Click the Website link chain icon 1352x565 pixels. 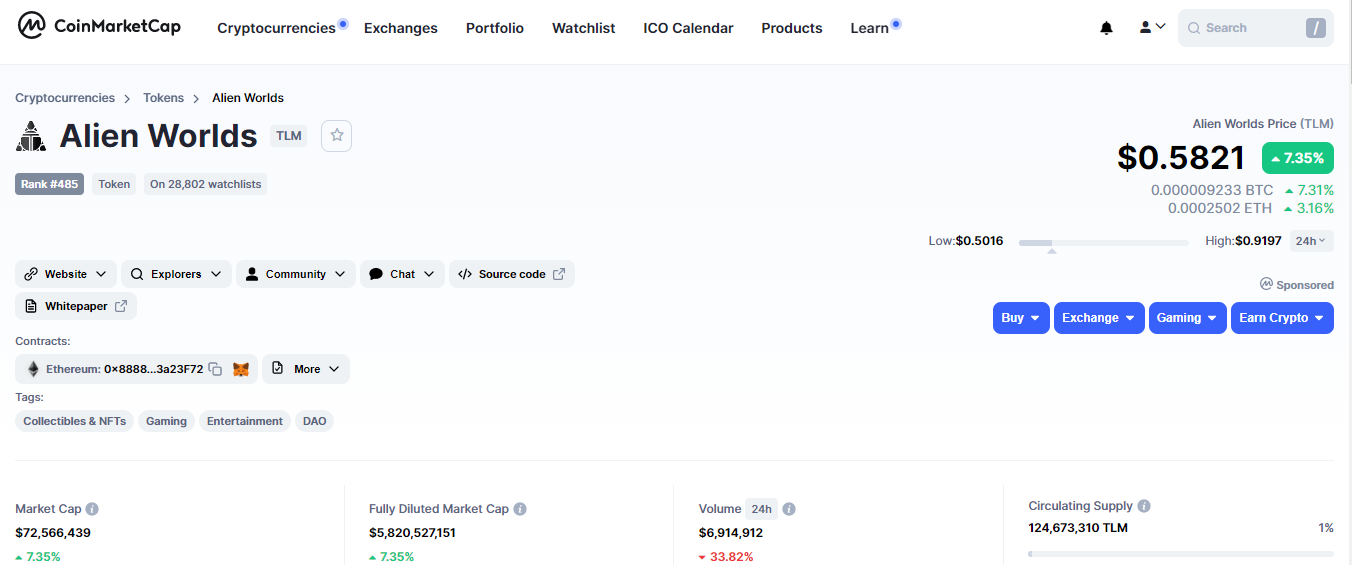pos(31,274)
